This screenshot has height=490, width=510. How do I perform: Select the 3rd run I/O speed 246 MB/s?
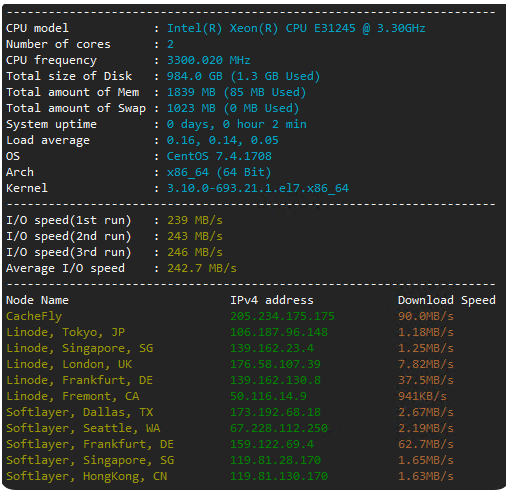tap(195, 252)
